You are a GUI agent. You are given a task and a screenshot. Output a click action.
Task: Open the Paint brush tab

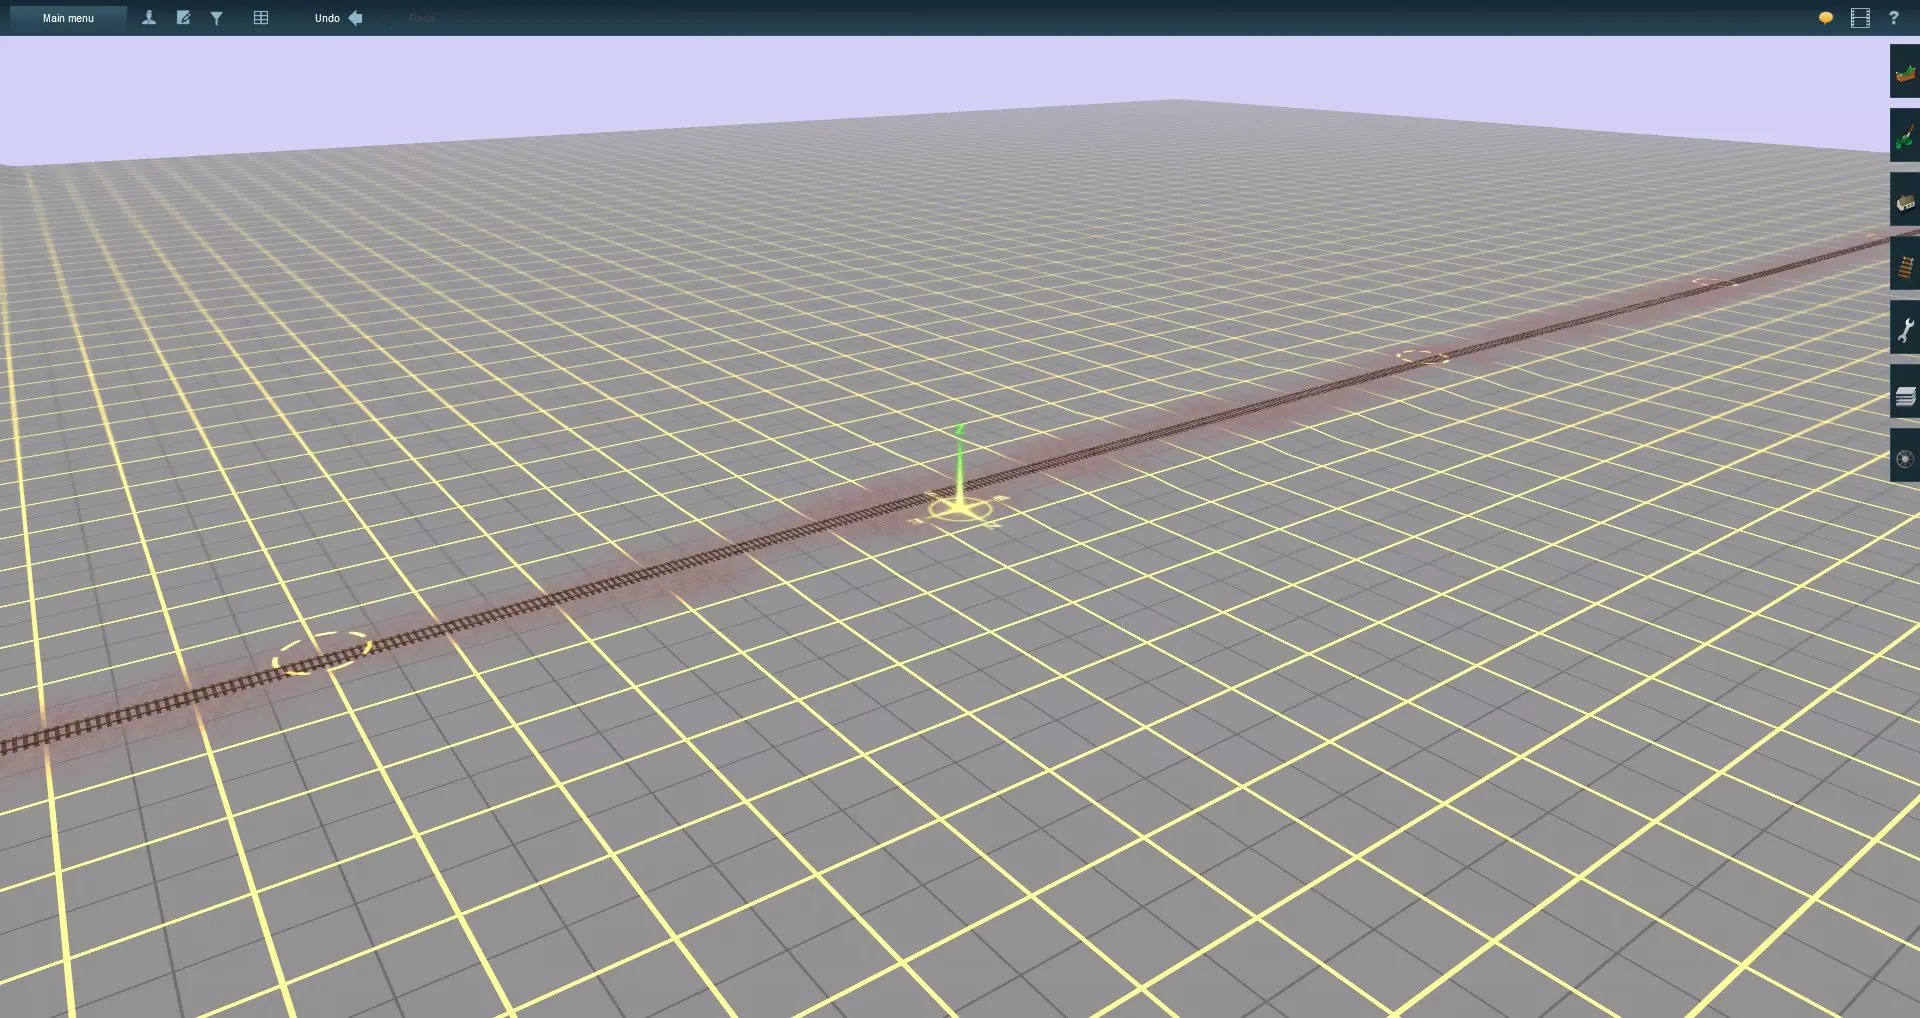(1905, 137)
